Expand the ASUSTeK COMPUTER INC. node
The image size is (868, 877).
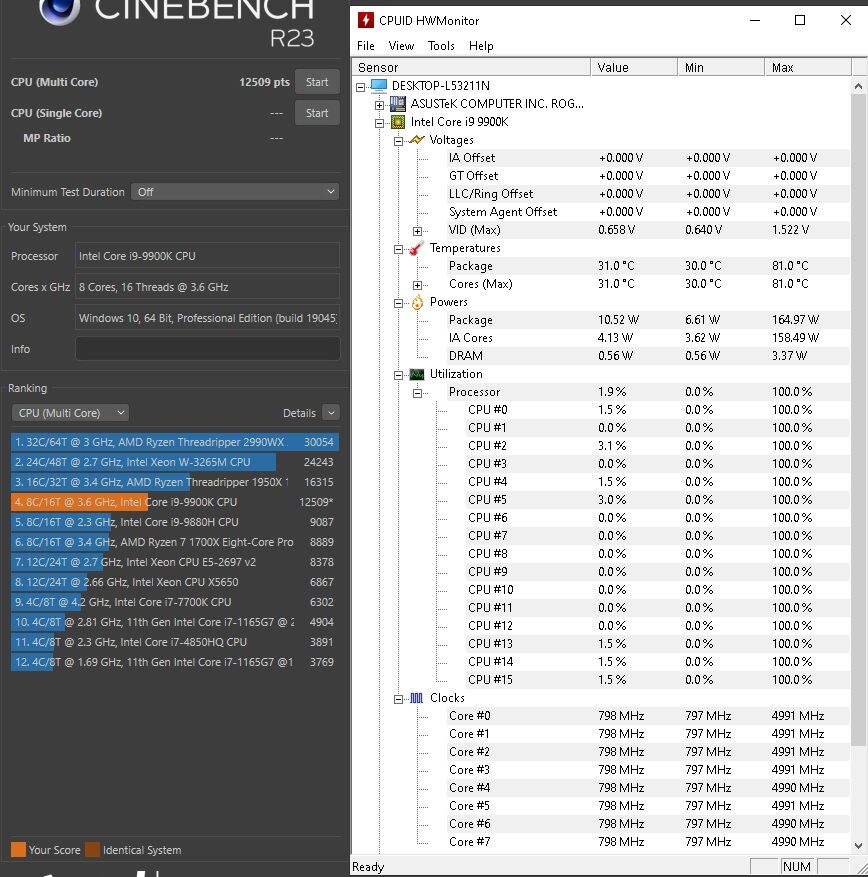pos(380,105)
